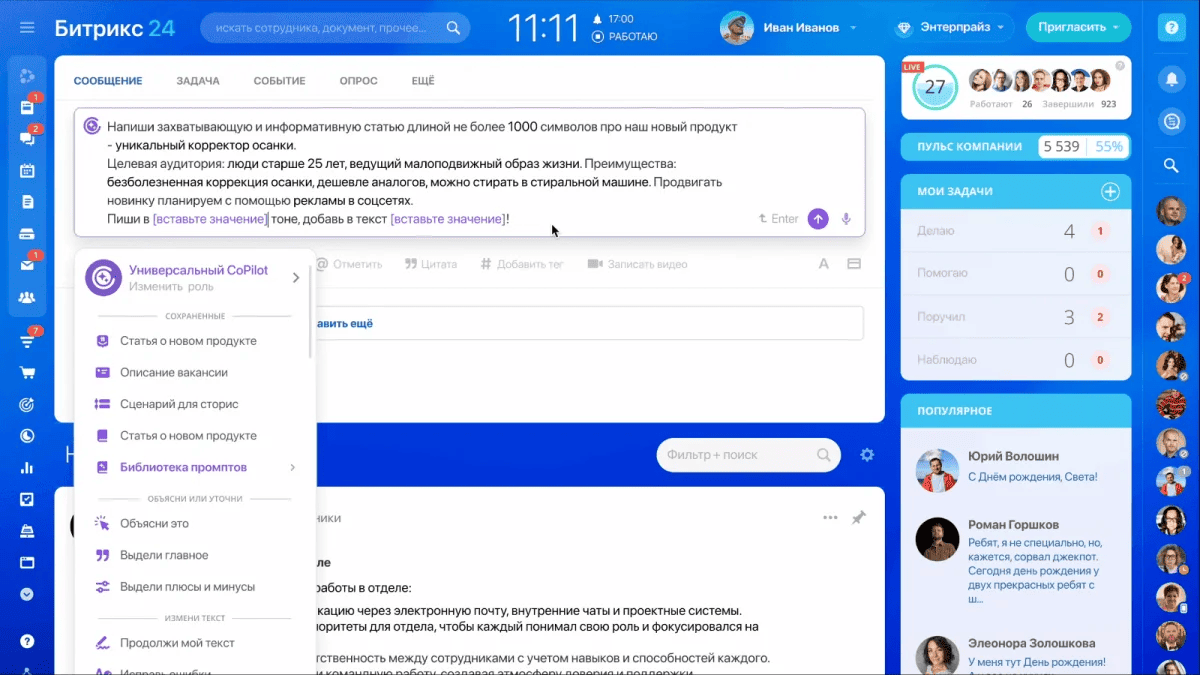Click the Пульс компании 55% indicator

(1109, 147)
